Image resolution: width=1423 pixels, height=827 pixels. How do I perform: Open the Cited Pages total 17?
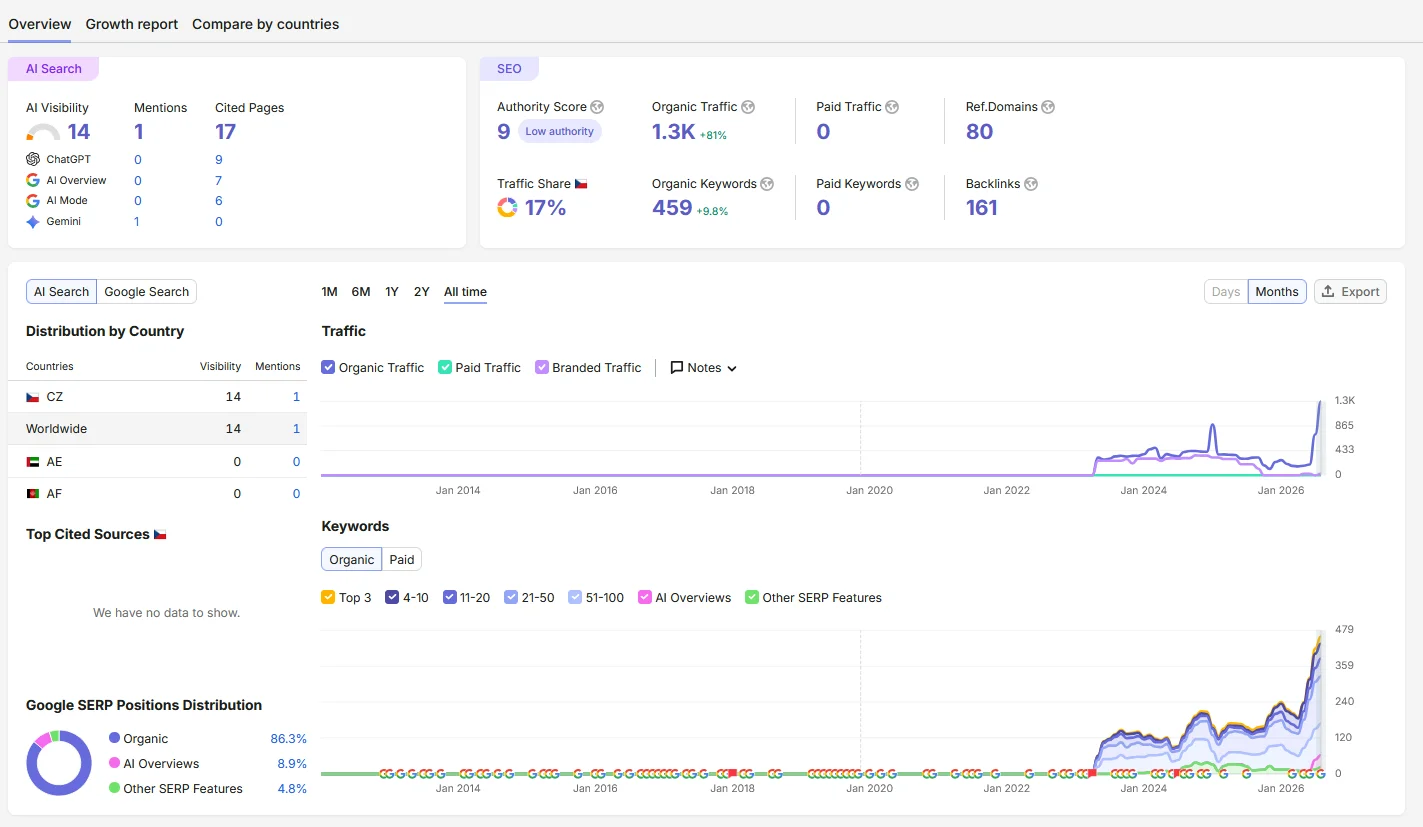tap(226, 132)
